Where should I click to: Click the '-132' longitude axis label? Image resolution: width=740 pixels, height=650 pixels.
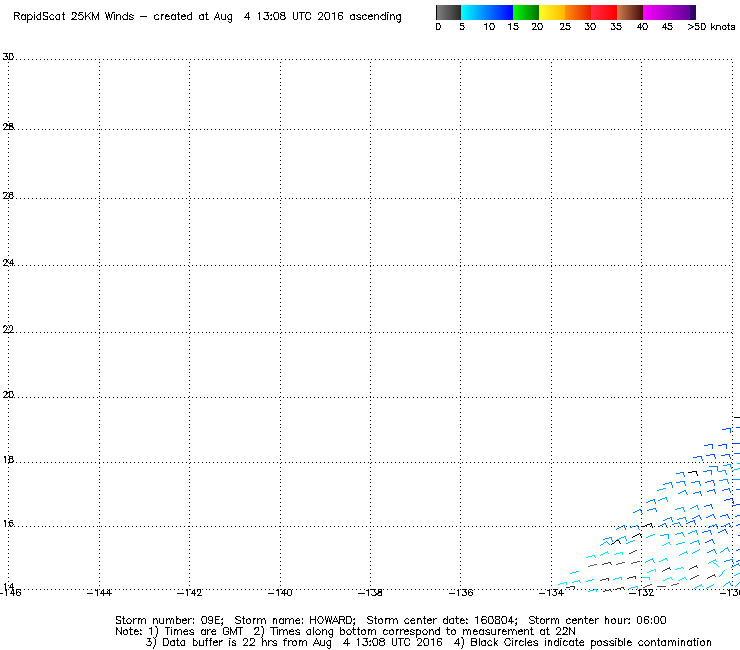click(x=641, y=593)
